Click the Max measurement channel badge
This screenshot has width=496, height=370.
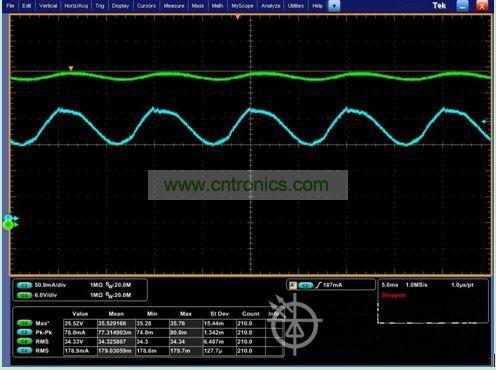click(x=24, y=323)
